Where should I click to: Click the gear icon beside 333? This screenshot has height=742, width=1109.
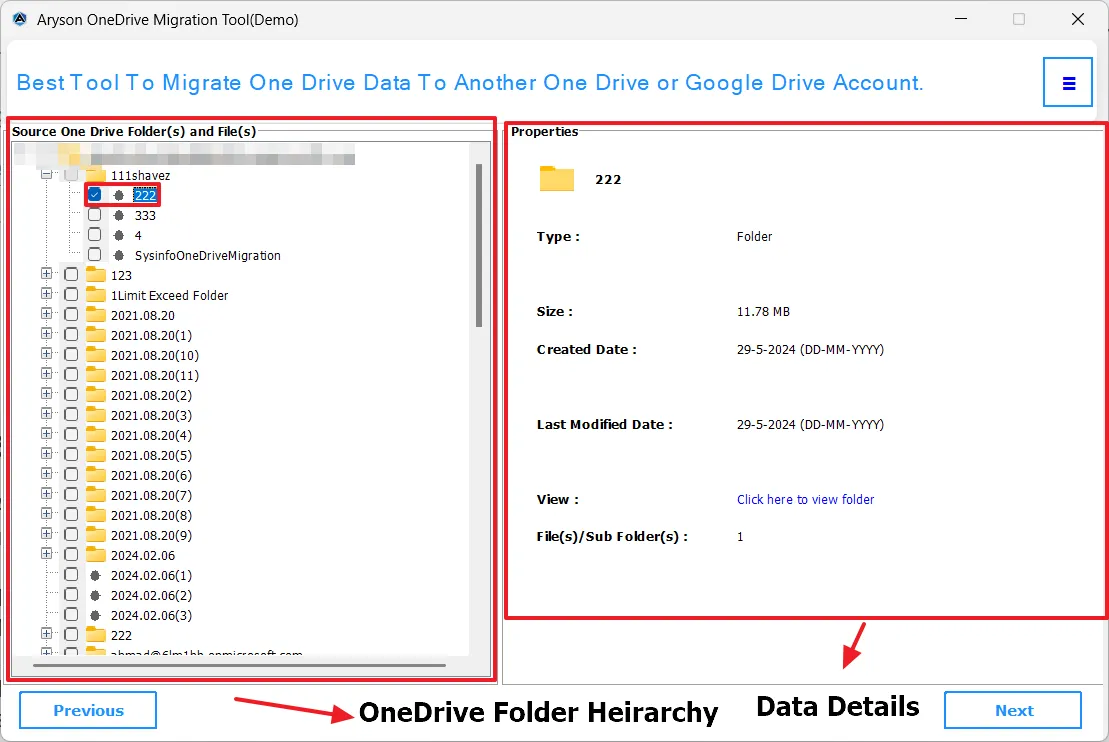click(119, 215)
